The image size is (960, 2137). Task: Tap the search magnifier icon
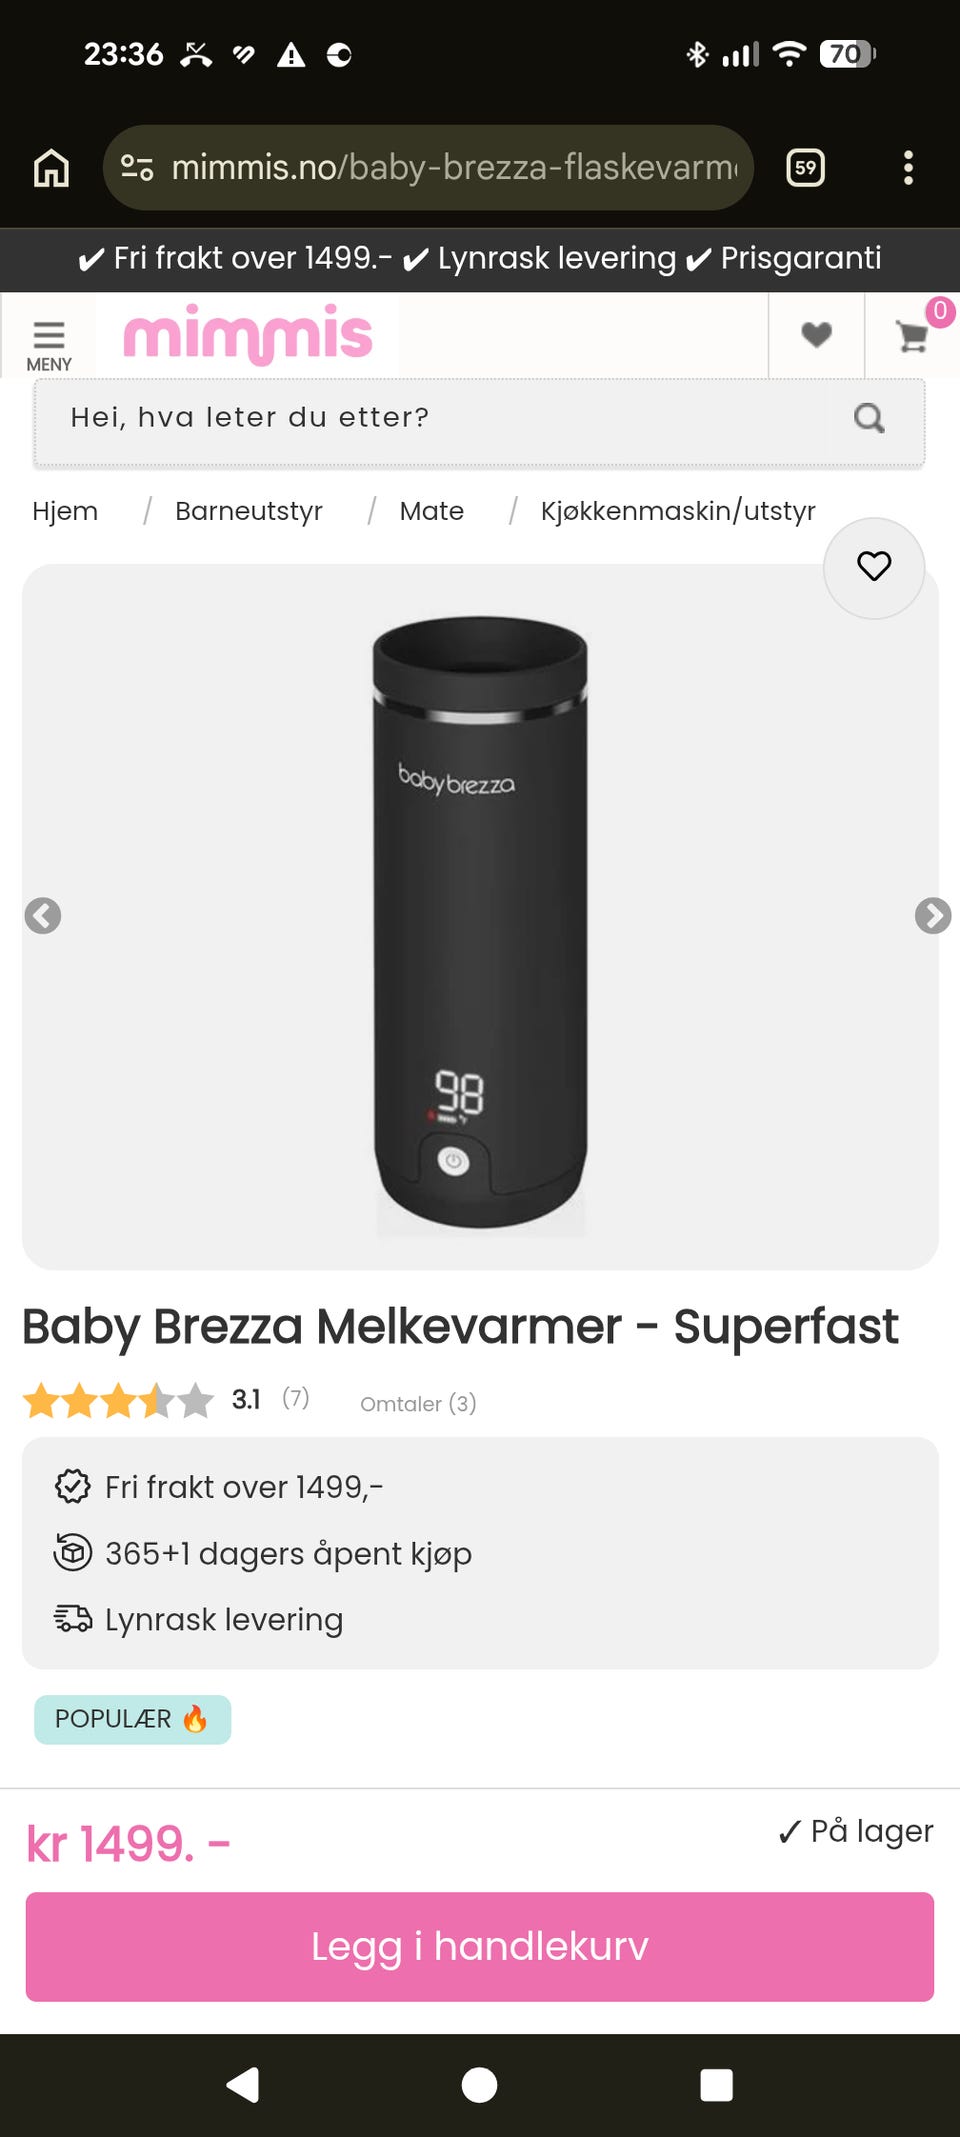tap(870, 418)
